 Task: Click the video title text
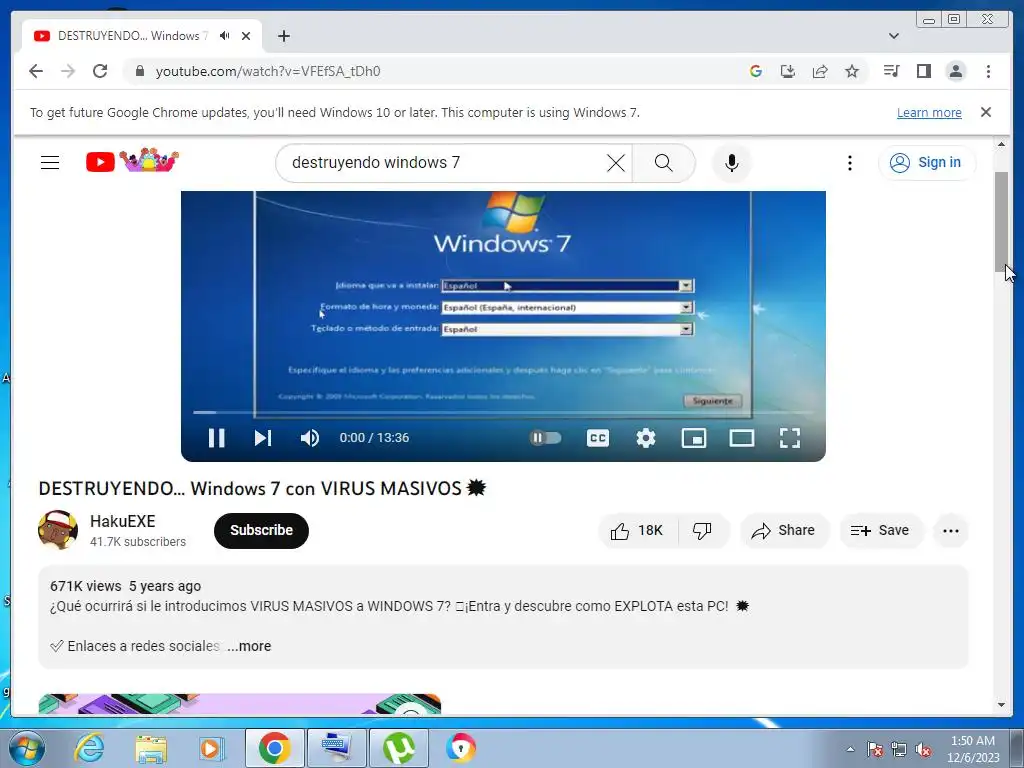(262, 488)
